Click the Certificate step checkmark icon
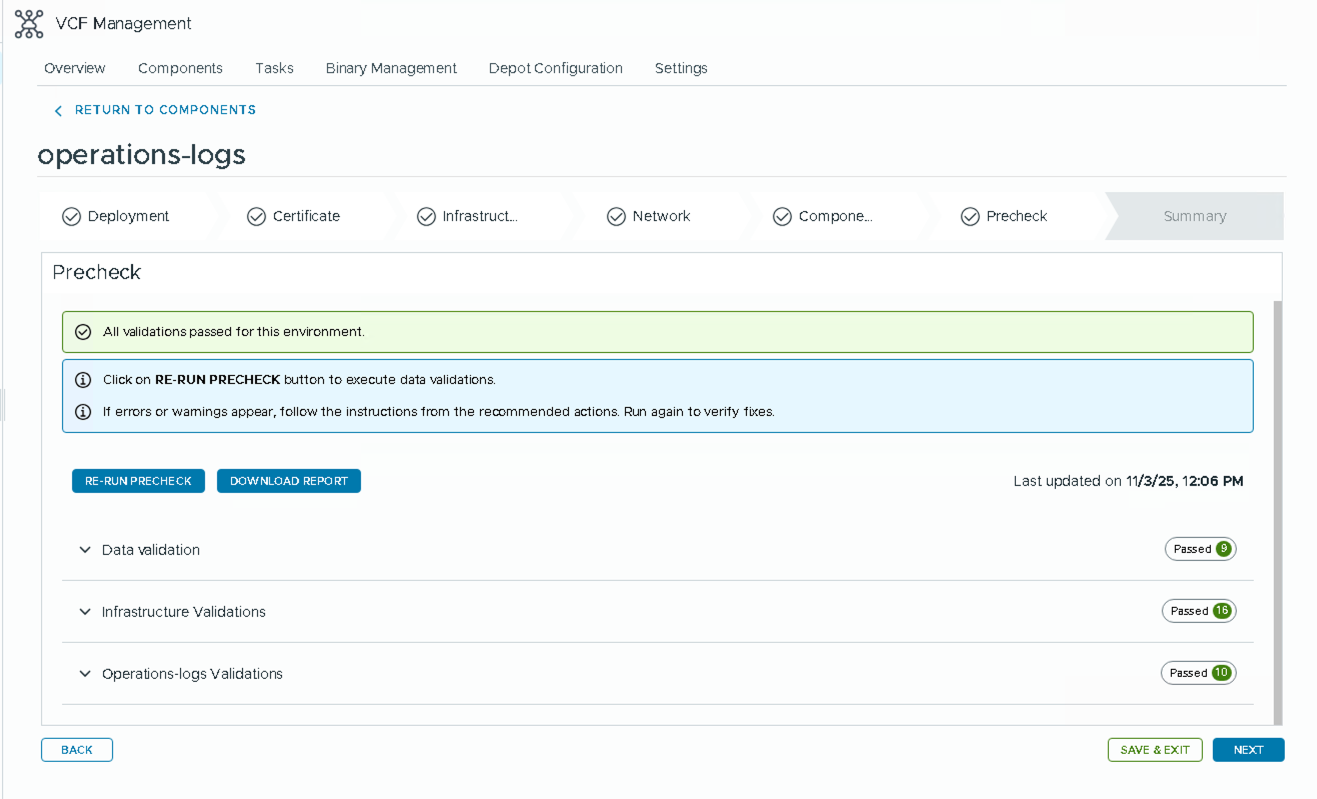1317x799 pixels. (x=256, y=217)
